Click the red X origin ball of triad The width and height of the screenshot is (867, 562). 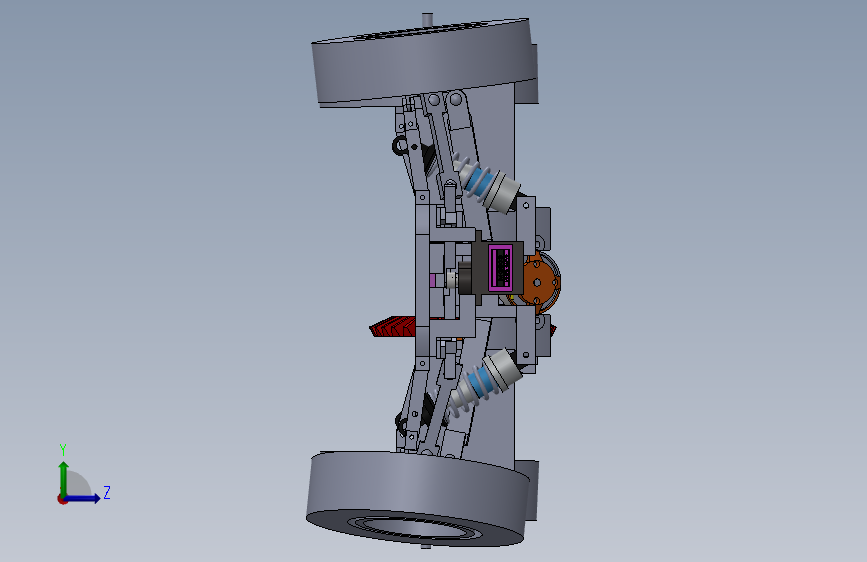[62, 499]
